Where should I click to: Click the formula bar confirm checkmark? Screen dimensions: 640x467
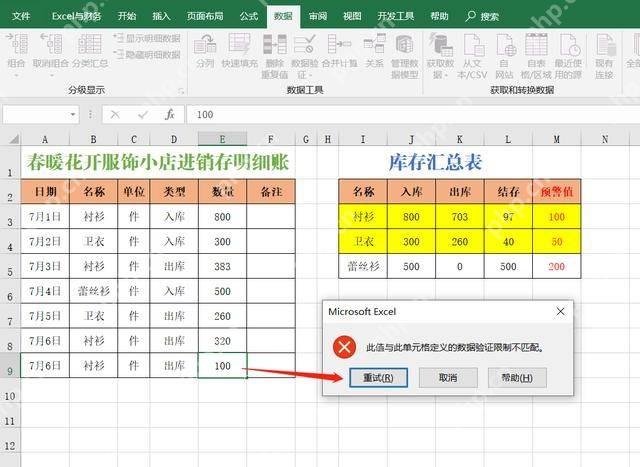(x=142, y=115)
